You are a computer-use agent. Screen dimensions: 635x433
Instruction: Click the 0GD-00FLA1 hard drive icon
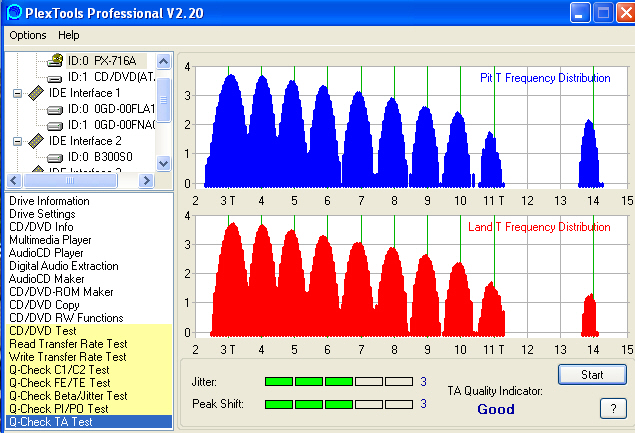click(55, 110)
